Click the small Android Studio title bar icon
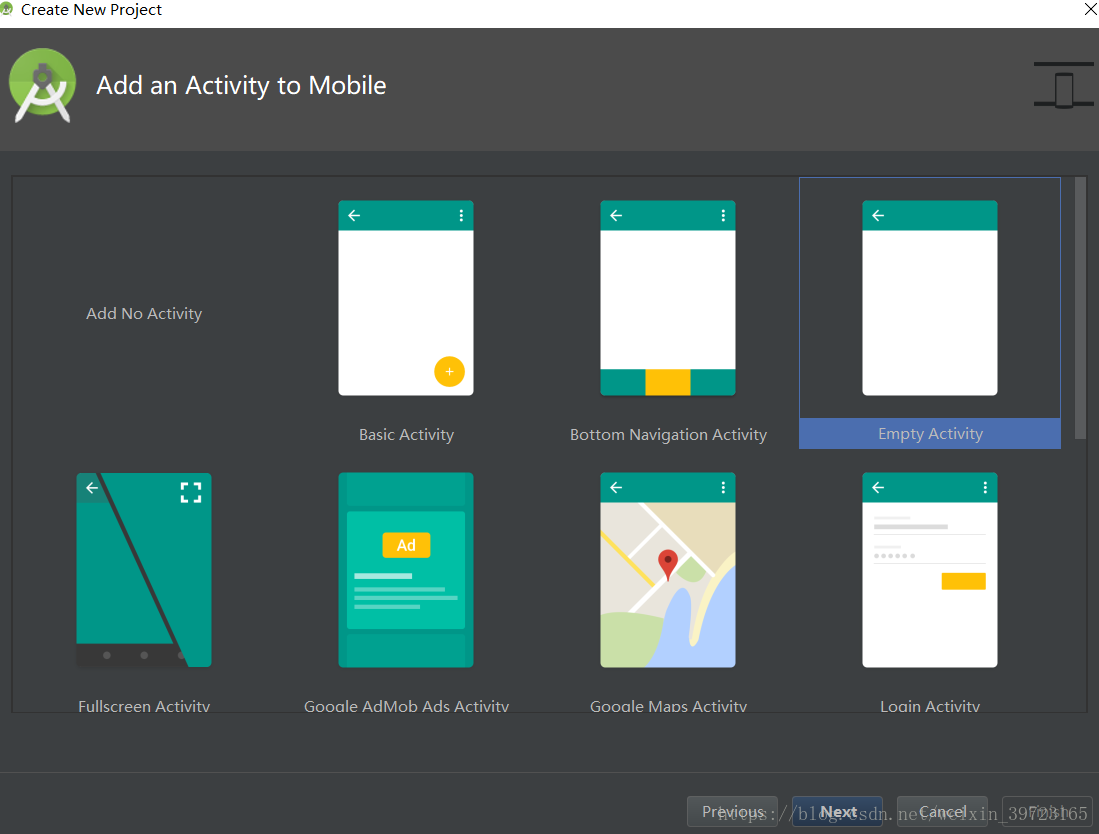Screen dimensions: 1099x834 (7, 9)
